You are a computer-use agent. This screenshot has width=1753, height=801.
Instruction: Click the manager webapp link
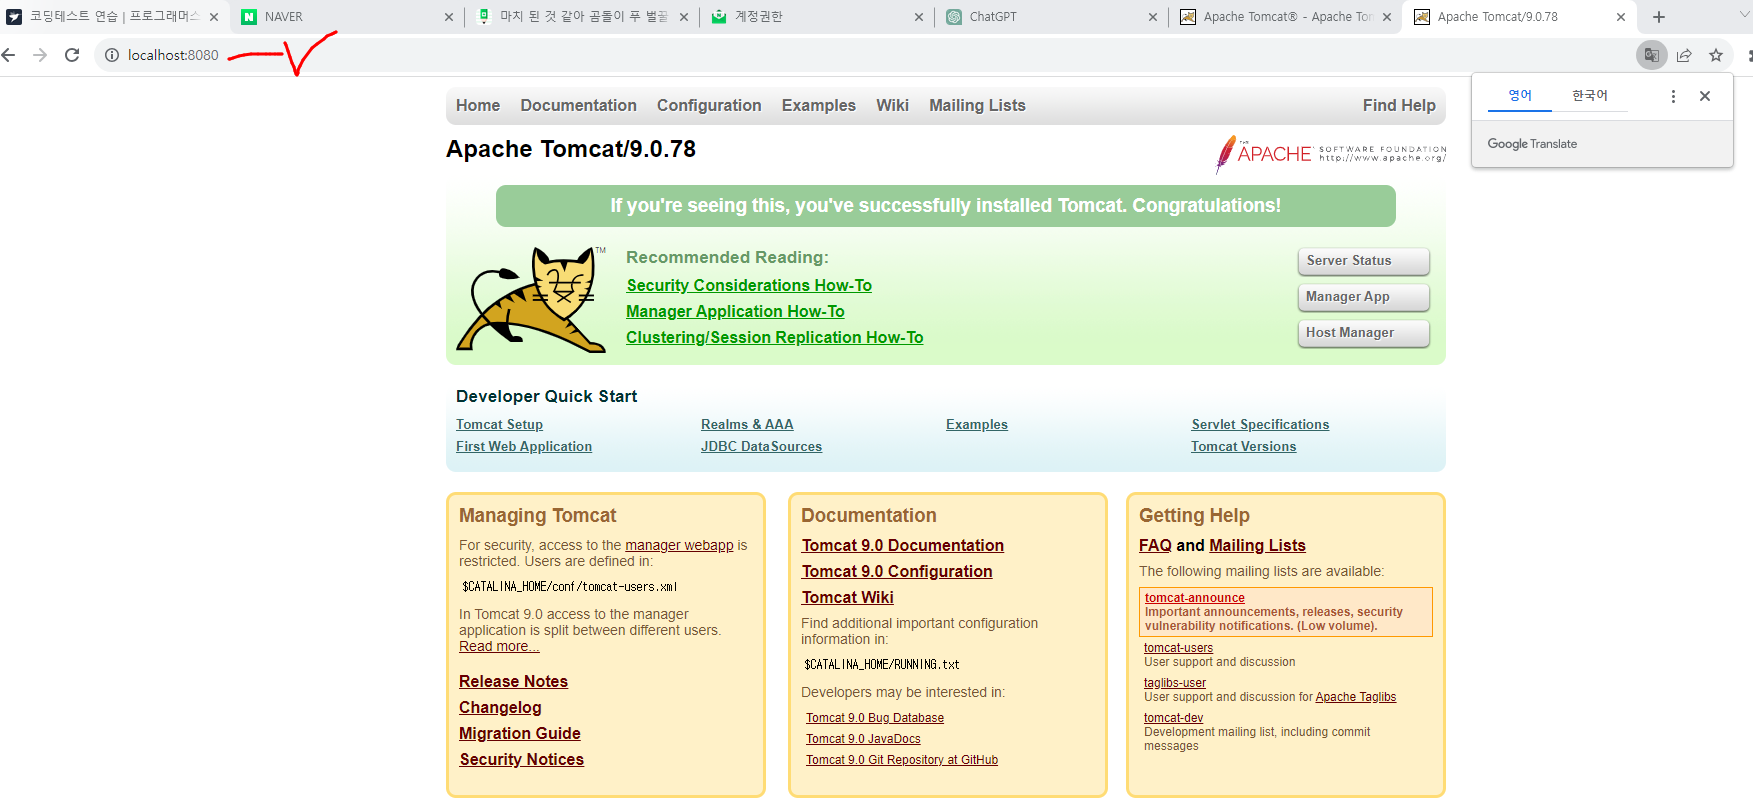click(679, 545)
